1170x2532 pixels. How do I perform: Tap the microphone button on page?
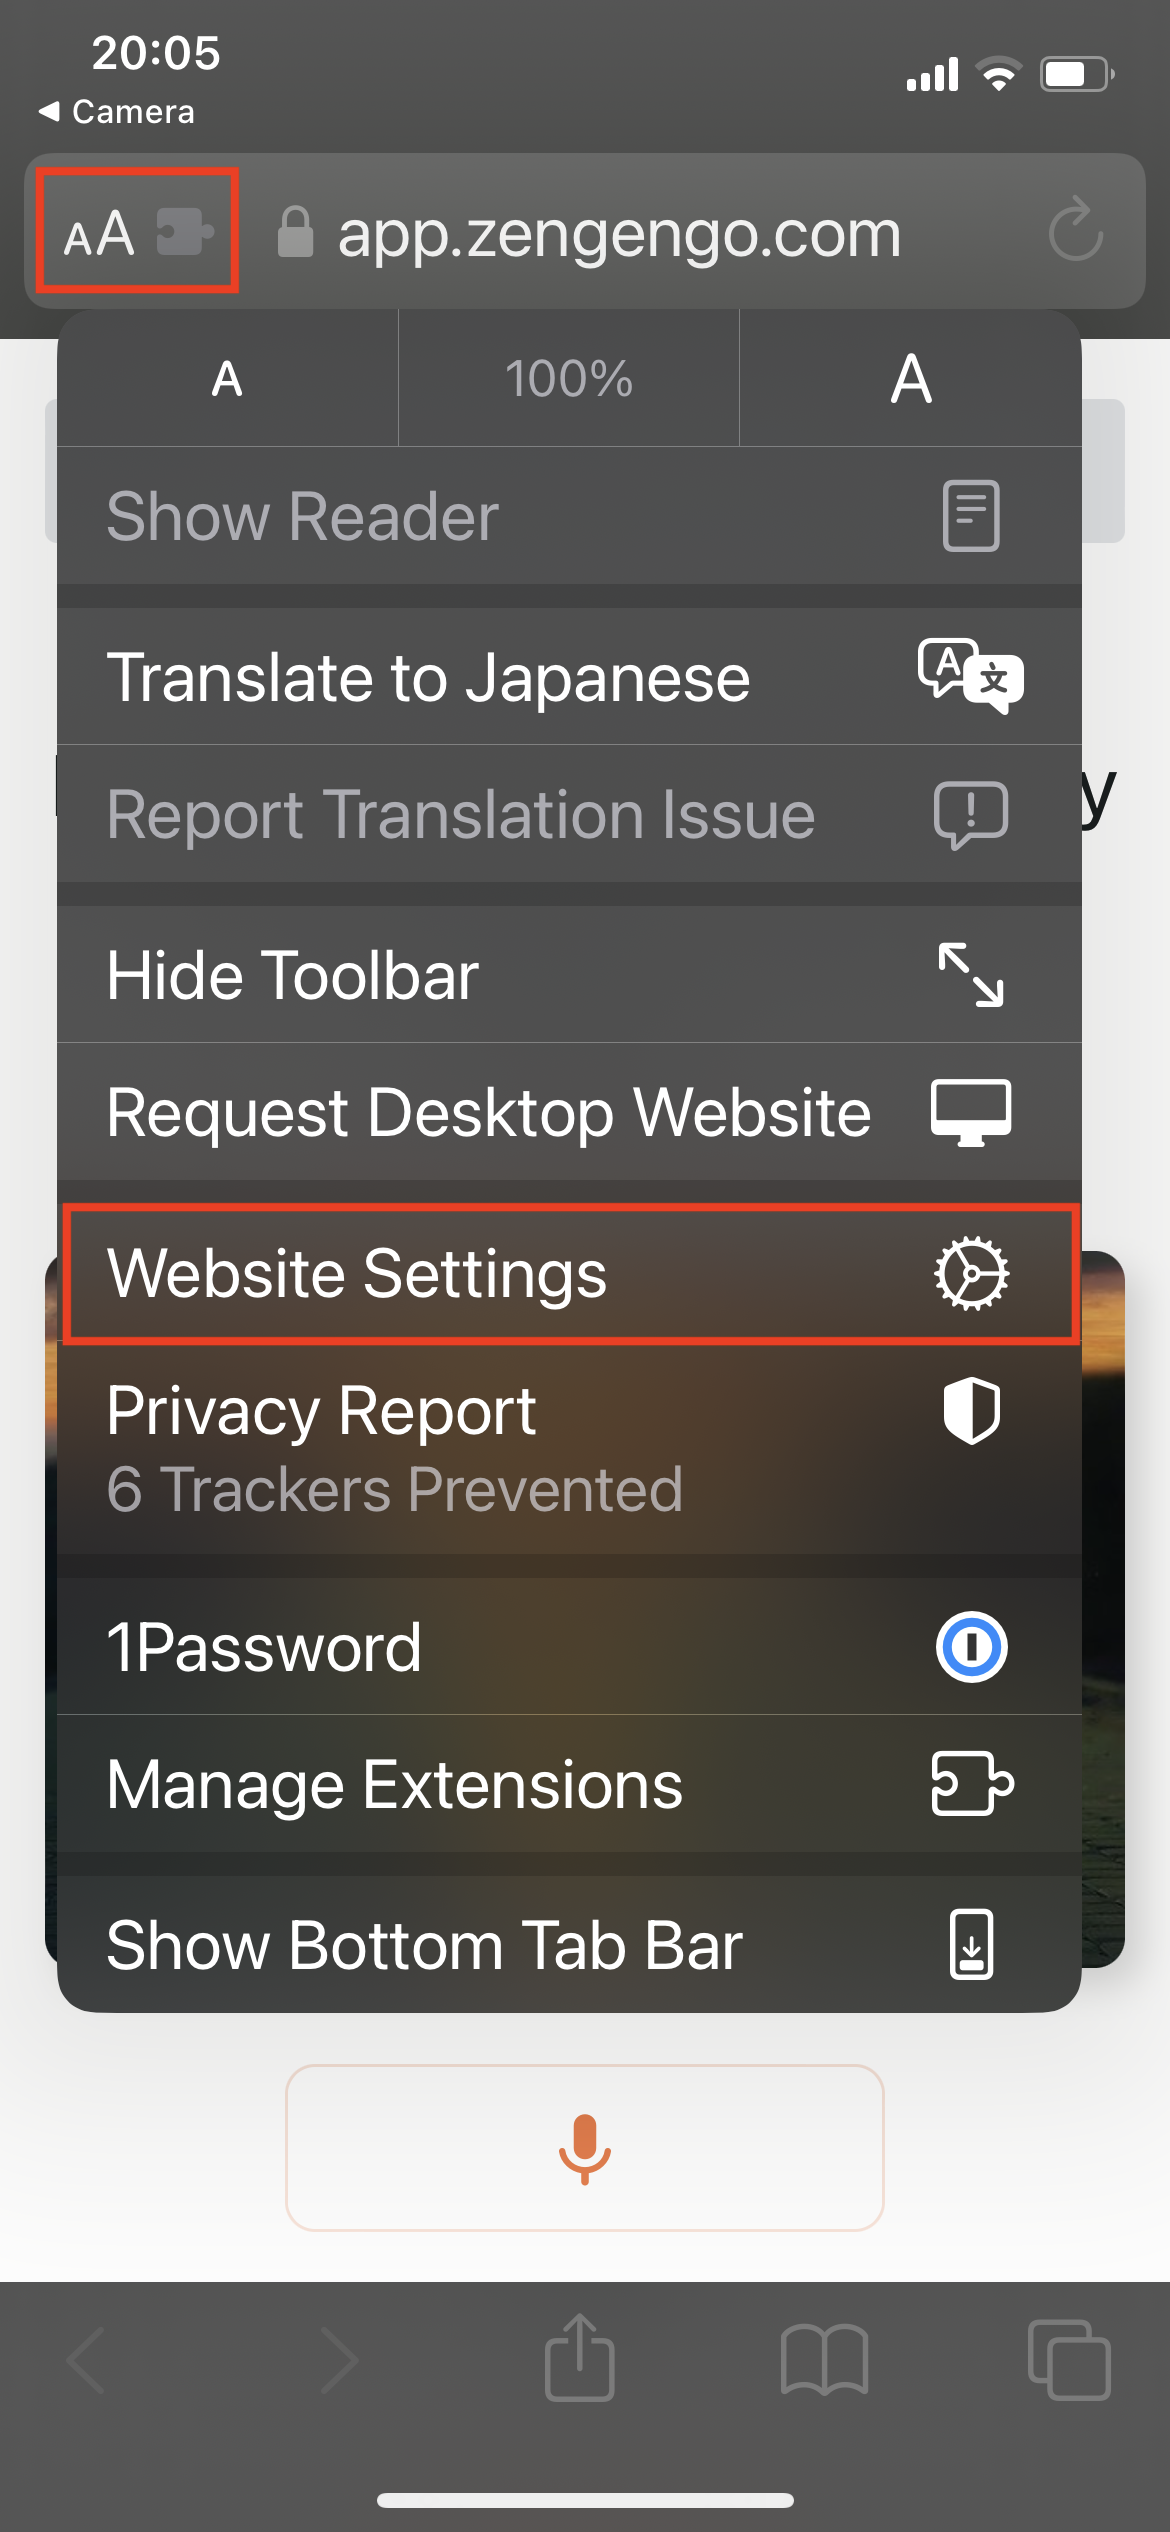[585, 2148]
